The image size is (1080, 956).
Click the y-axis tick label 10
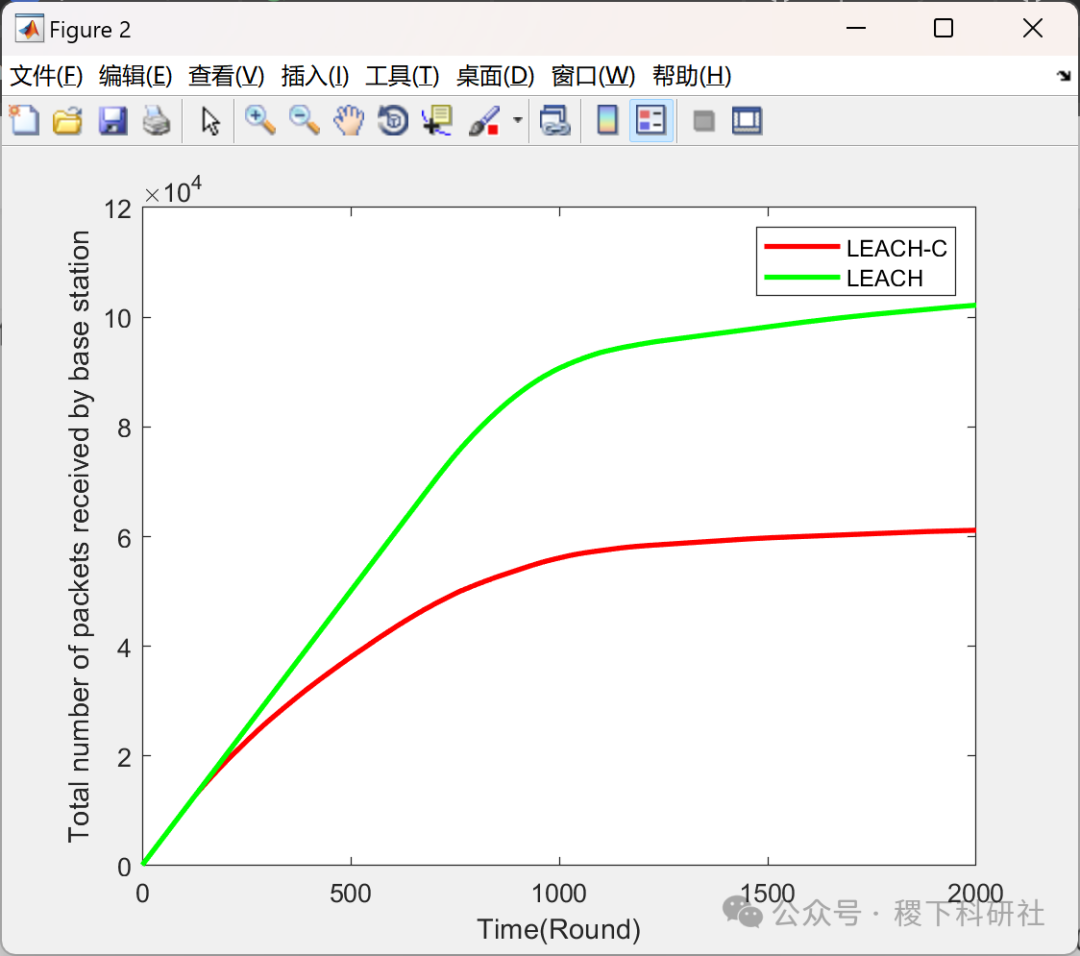[118, 318]
